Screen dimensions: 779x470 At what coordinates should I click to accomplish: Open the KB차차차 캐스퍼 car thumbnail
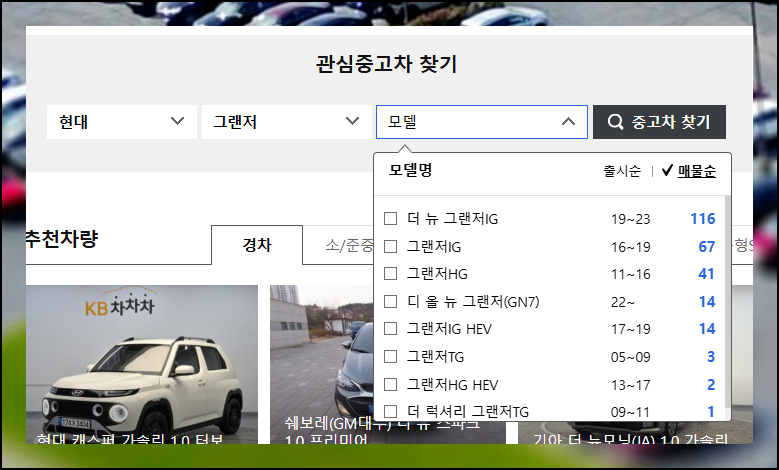142,364
